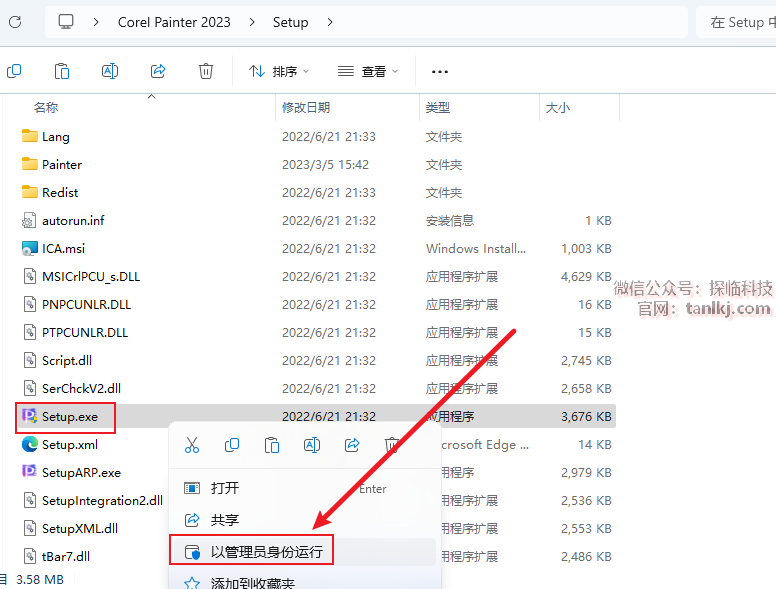The height and width of the screenshot is (589, 776).
Task: Choose 打开 in the context menu
Action: coord(225,488)
